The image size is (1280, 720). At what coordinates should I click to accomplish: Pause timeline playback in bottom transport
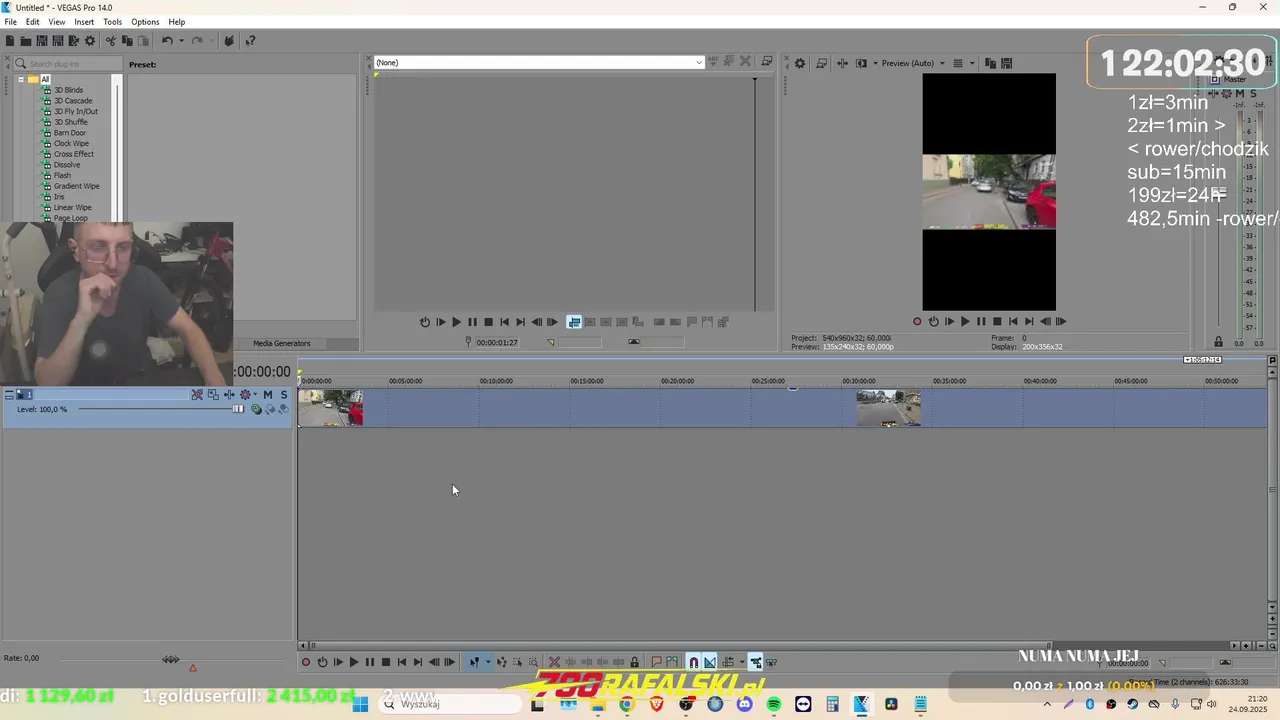tap(370, 662)
